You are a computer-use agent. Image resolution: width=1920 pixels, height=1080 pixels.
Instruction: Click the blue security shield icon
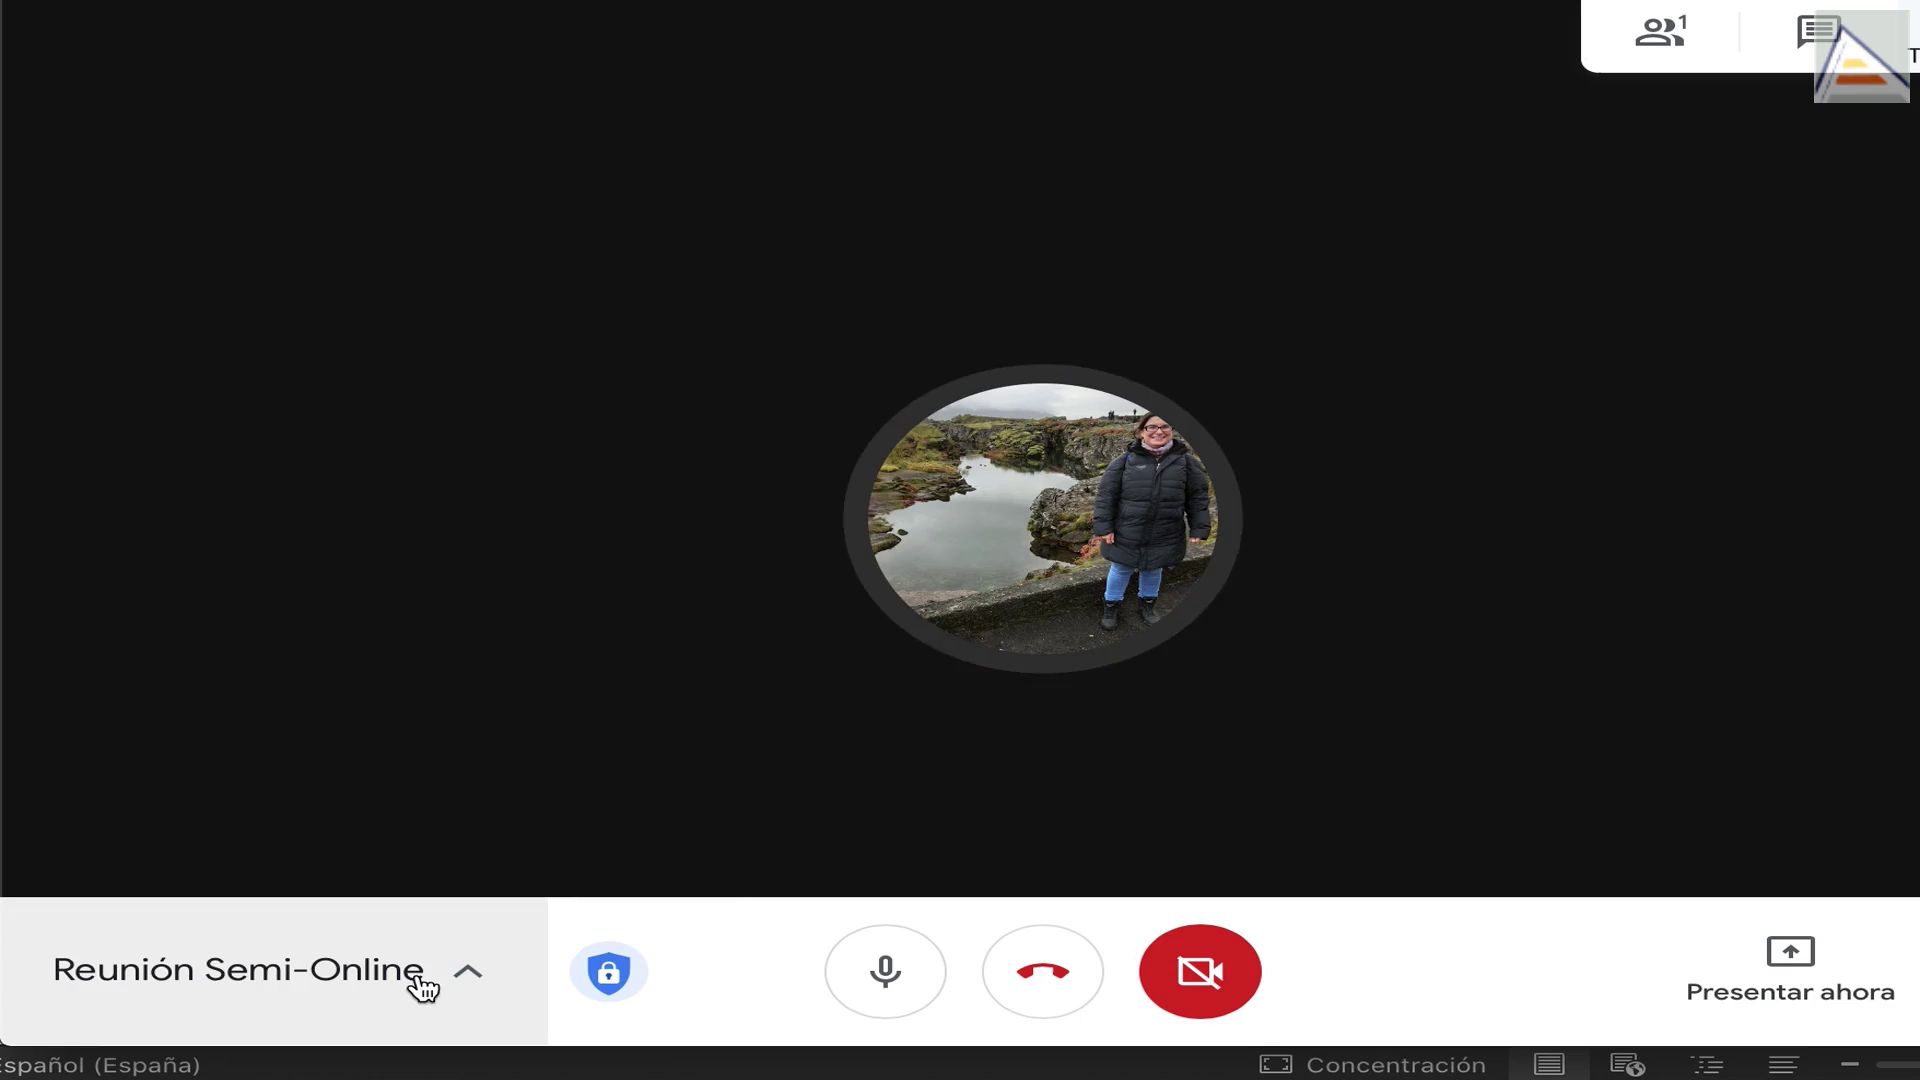point(608,972)
